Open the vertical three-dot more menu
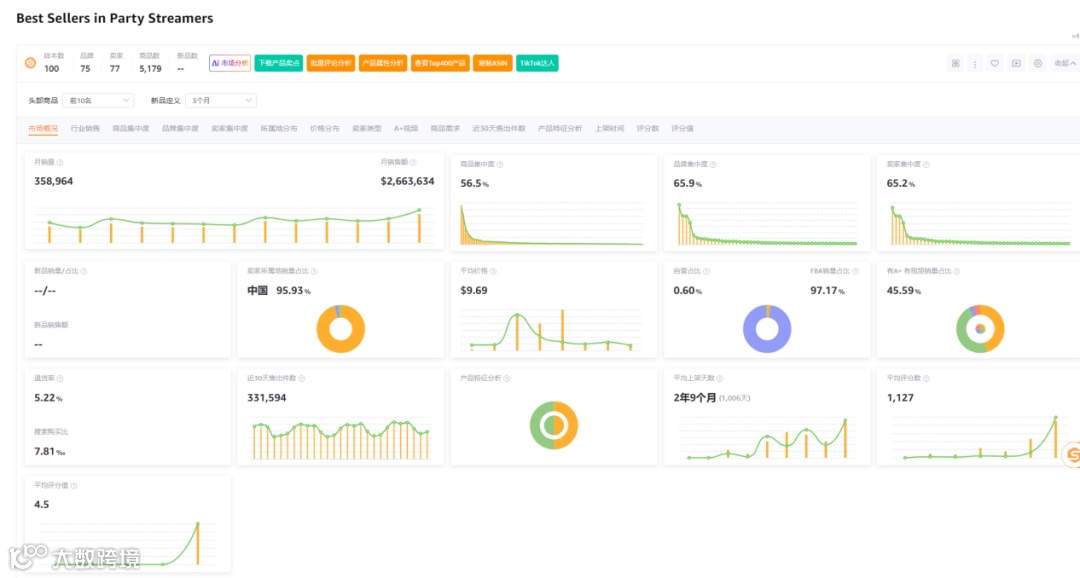 click(x=975, y=63)
